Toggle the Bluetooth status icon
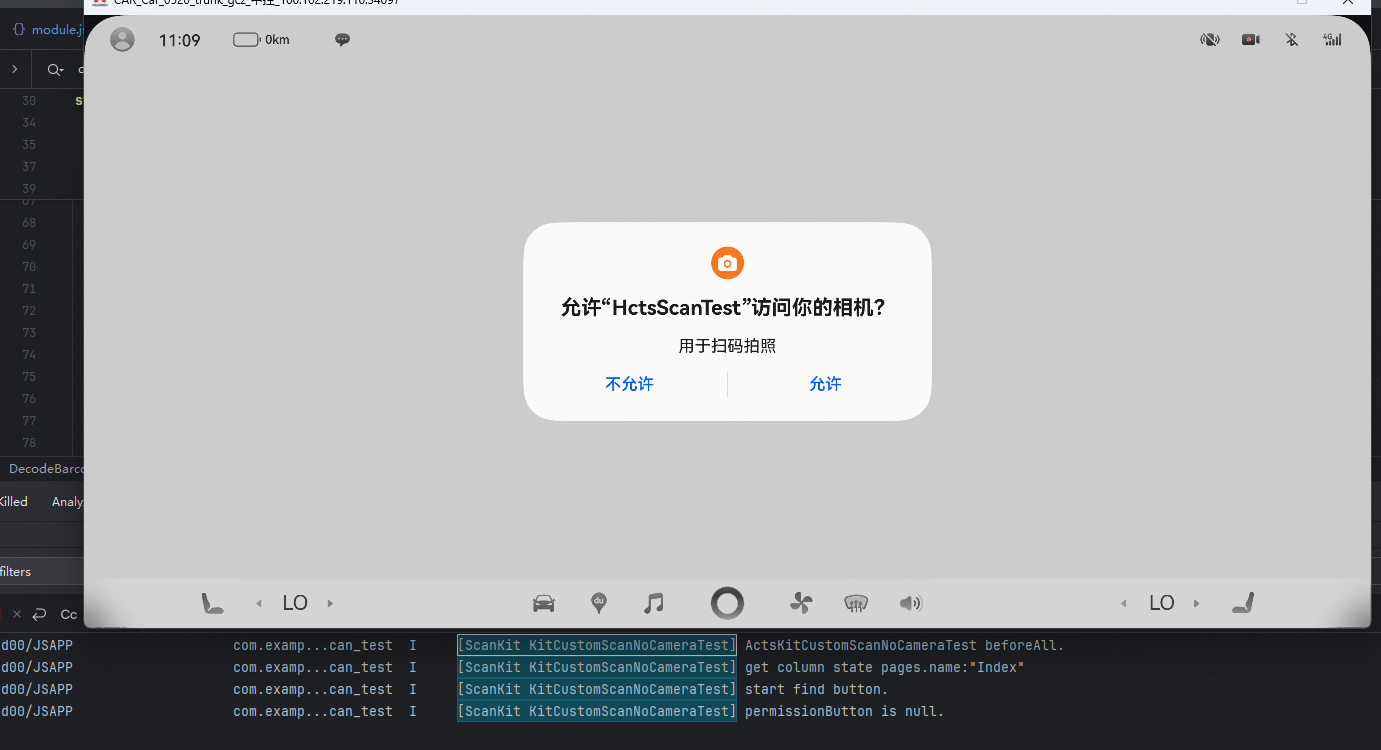The image size is (1381, 750). [x=1291, y=40]
